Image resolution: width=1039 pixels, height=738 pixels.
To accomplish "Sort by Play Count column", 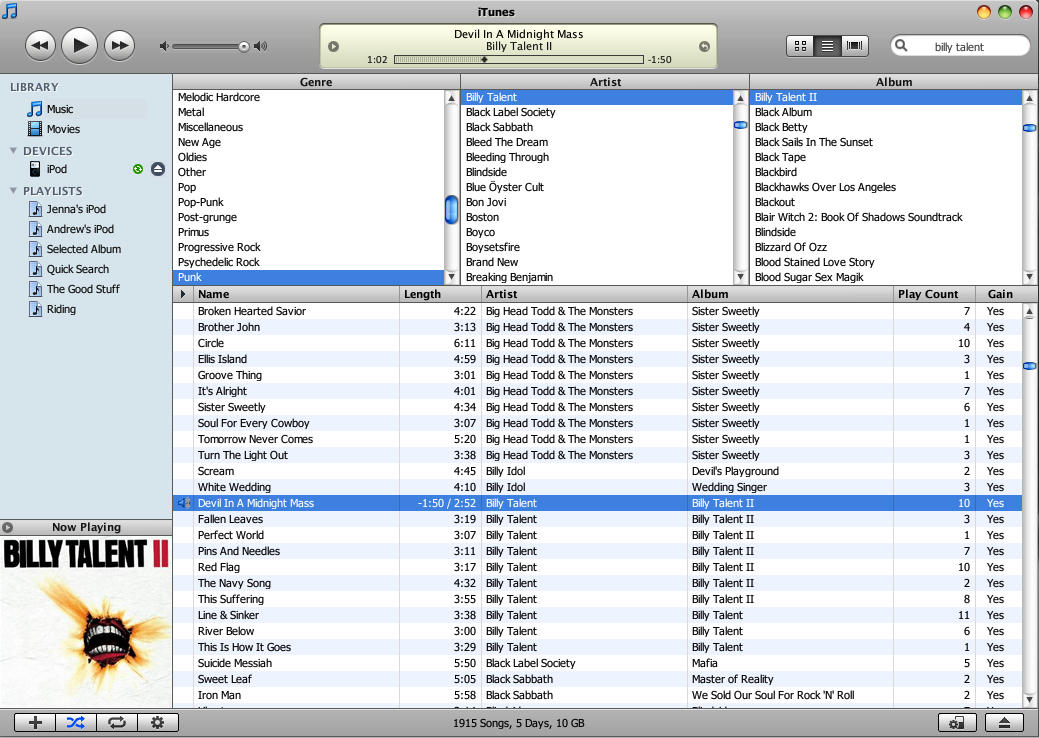I will pyautogui.click(x=934, y=294).
